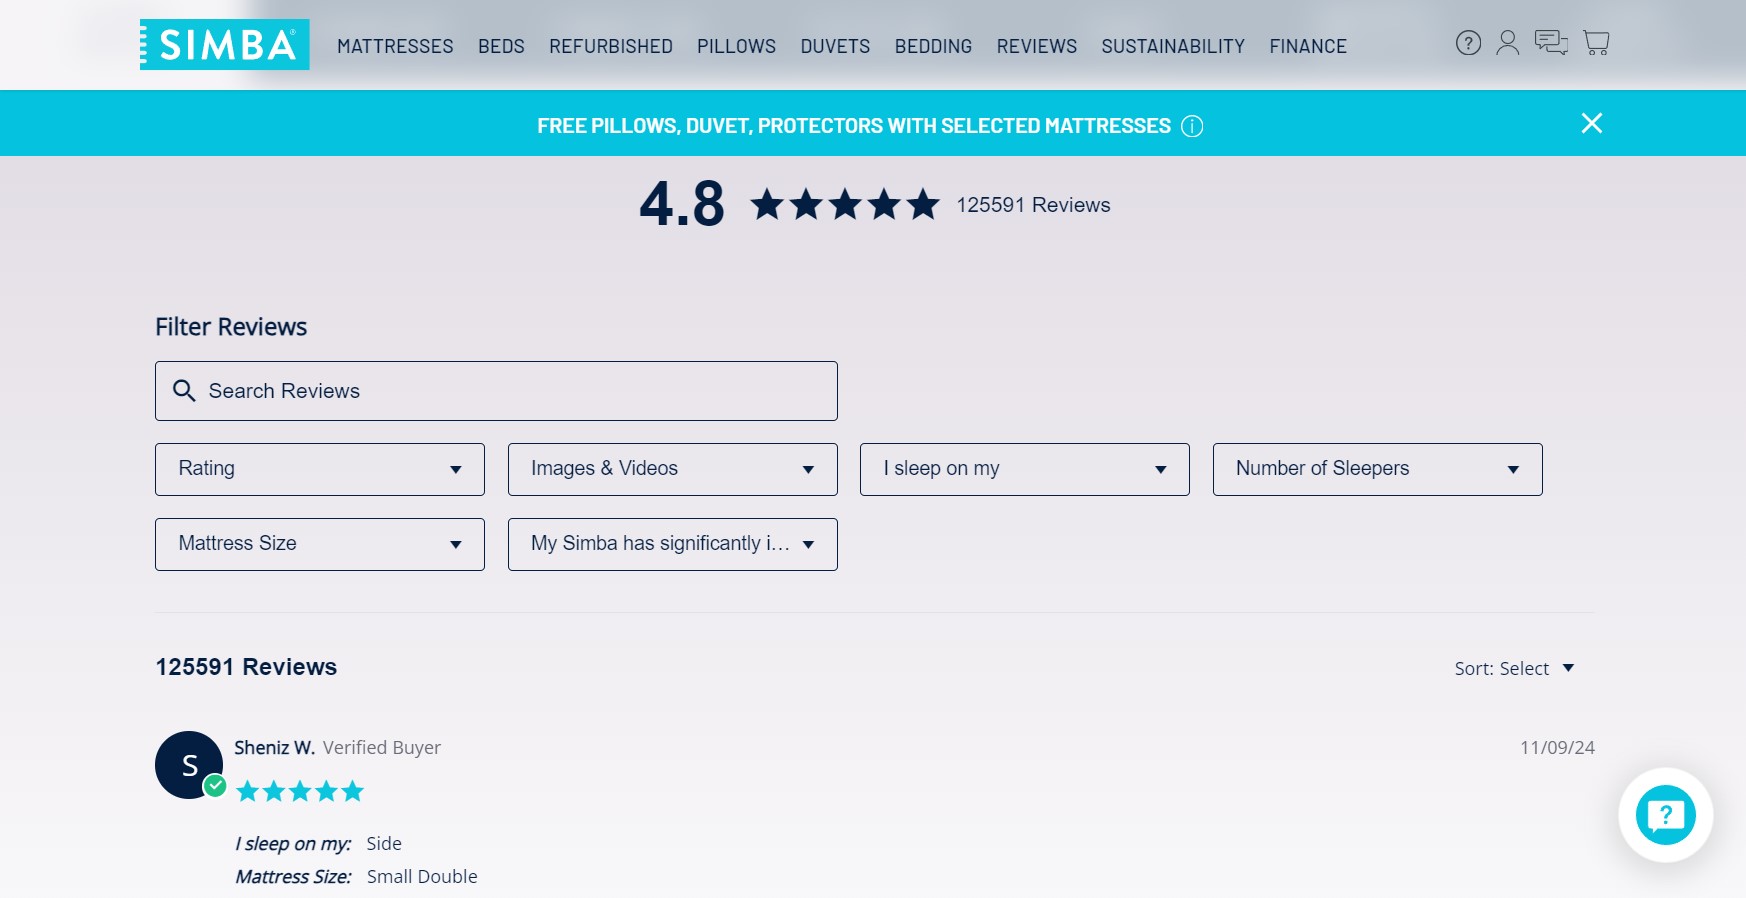The image size is (1746, 898).
Task: Open the Bedding menu
Action: tap(933, 46)
